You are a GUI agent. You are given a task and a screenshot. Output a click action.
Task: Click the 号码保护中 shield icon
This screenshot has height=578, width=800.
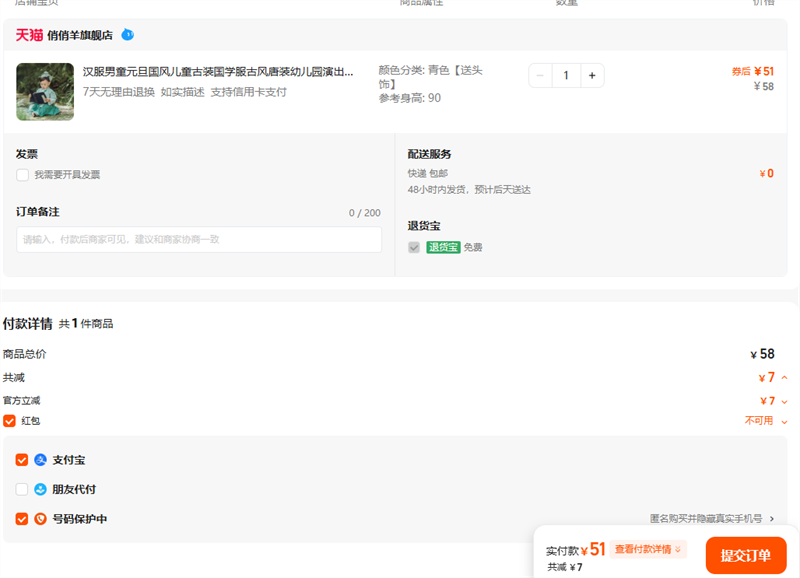tap(41, 519)
